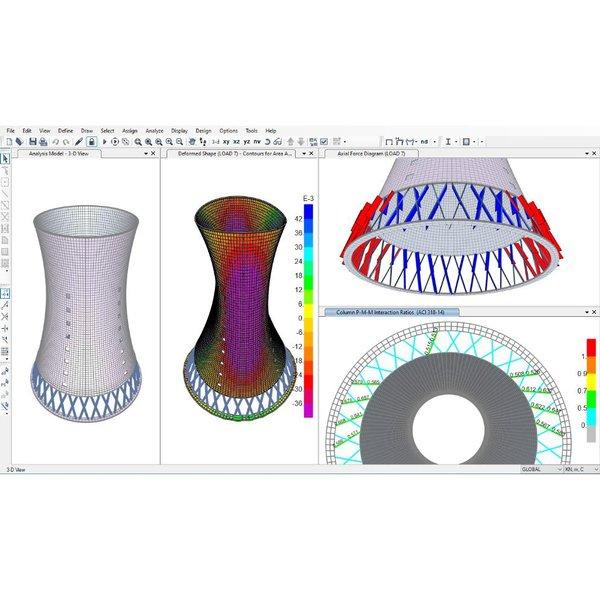Click the gray tower model in Analysis view

tap(86, 314)
